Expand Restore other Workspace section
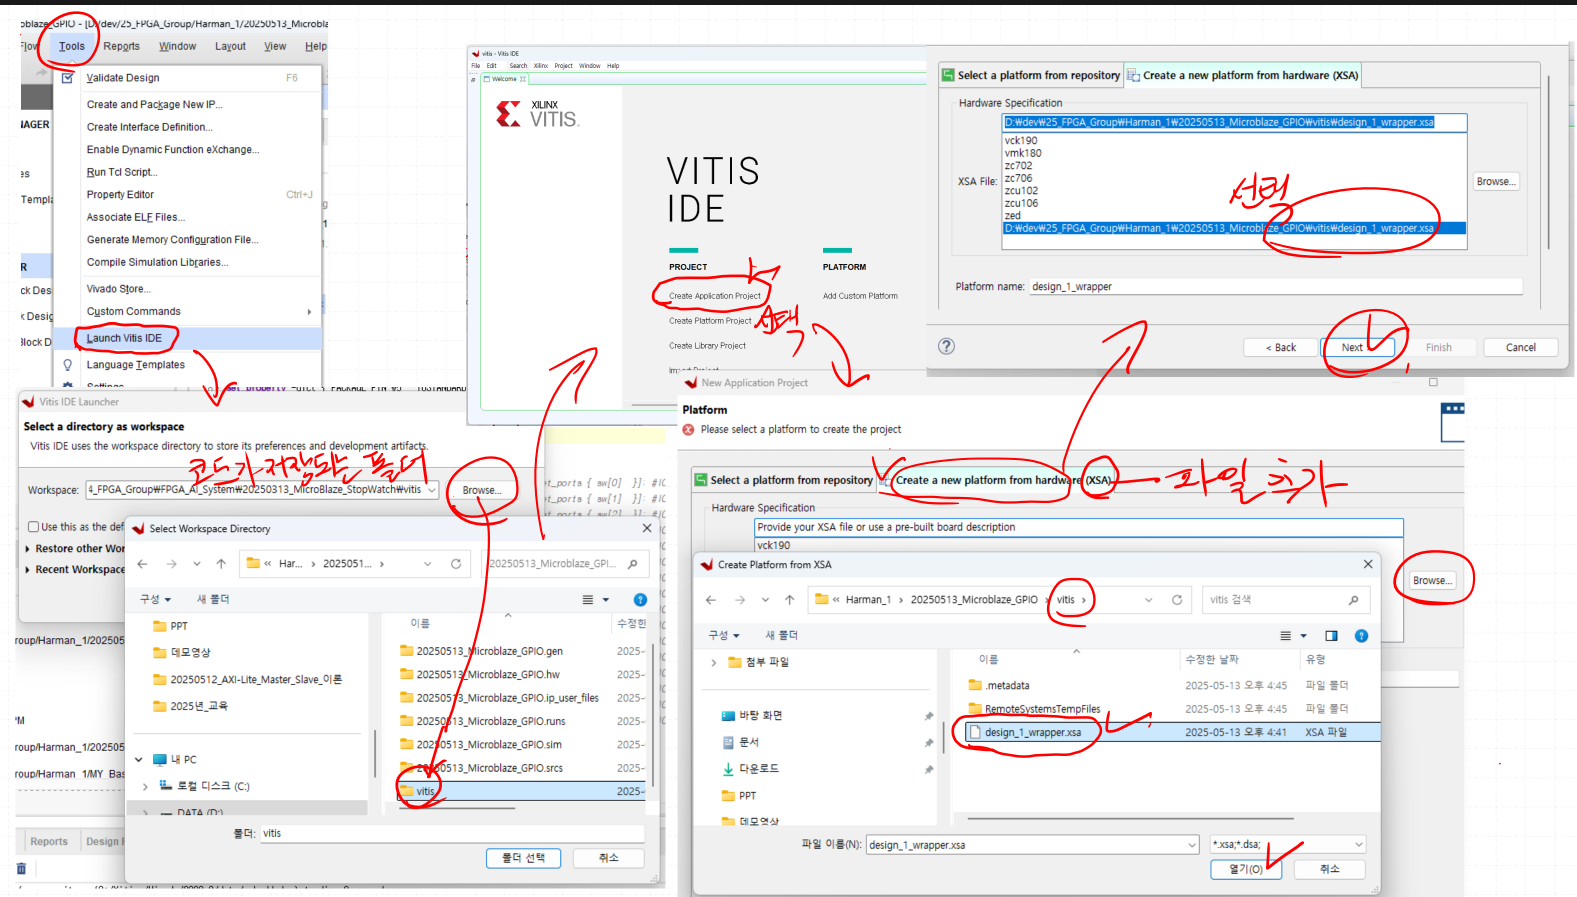The image size is (1577, 897). click(27, 549)
